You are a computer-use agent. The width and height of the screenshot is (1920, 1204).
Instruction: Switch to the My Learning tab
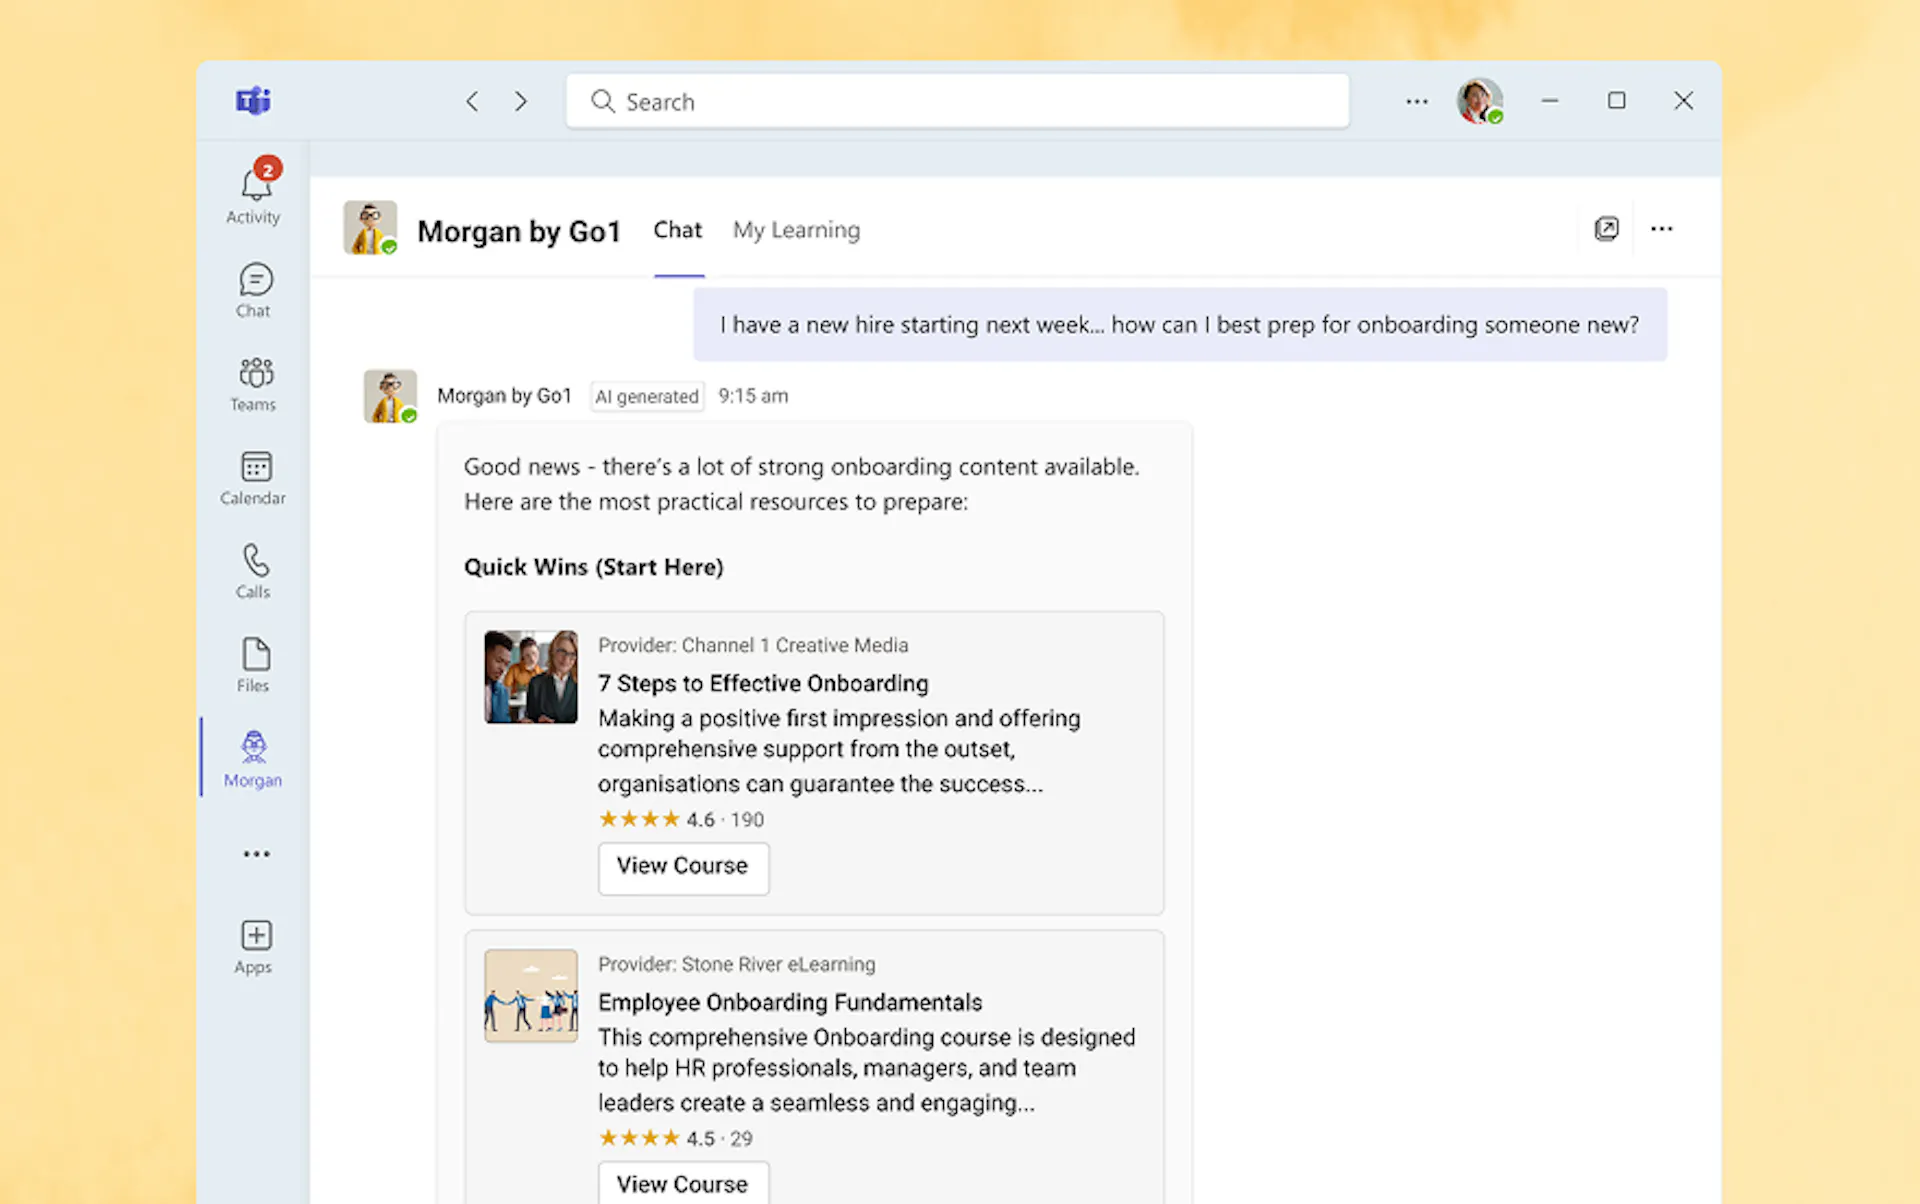[796, 230]
